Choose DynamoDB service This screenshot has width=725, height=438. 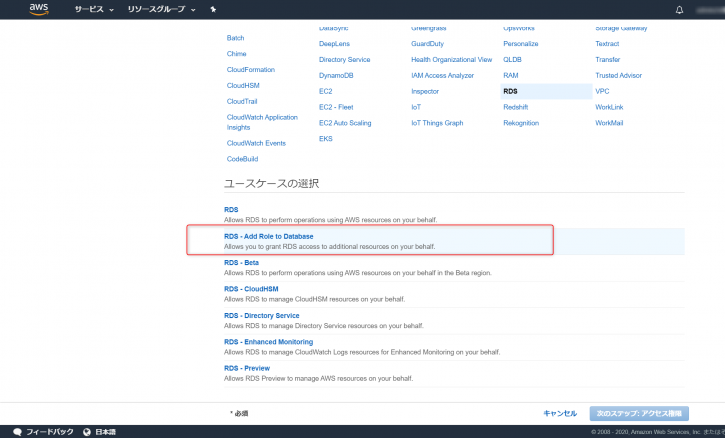point(336,75)
